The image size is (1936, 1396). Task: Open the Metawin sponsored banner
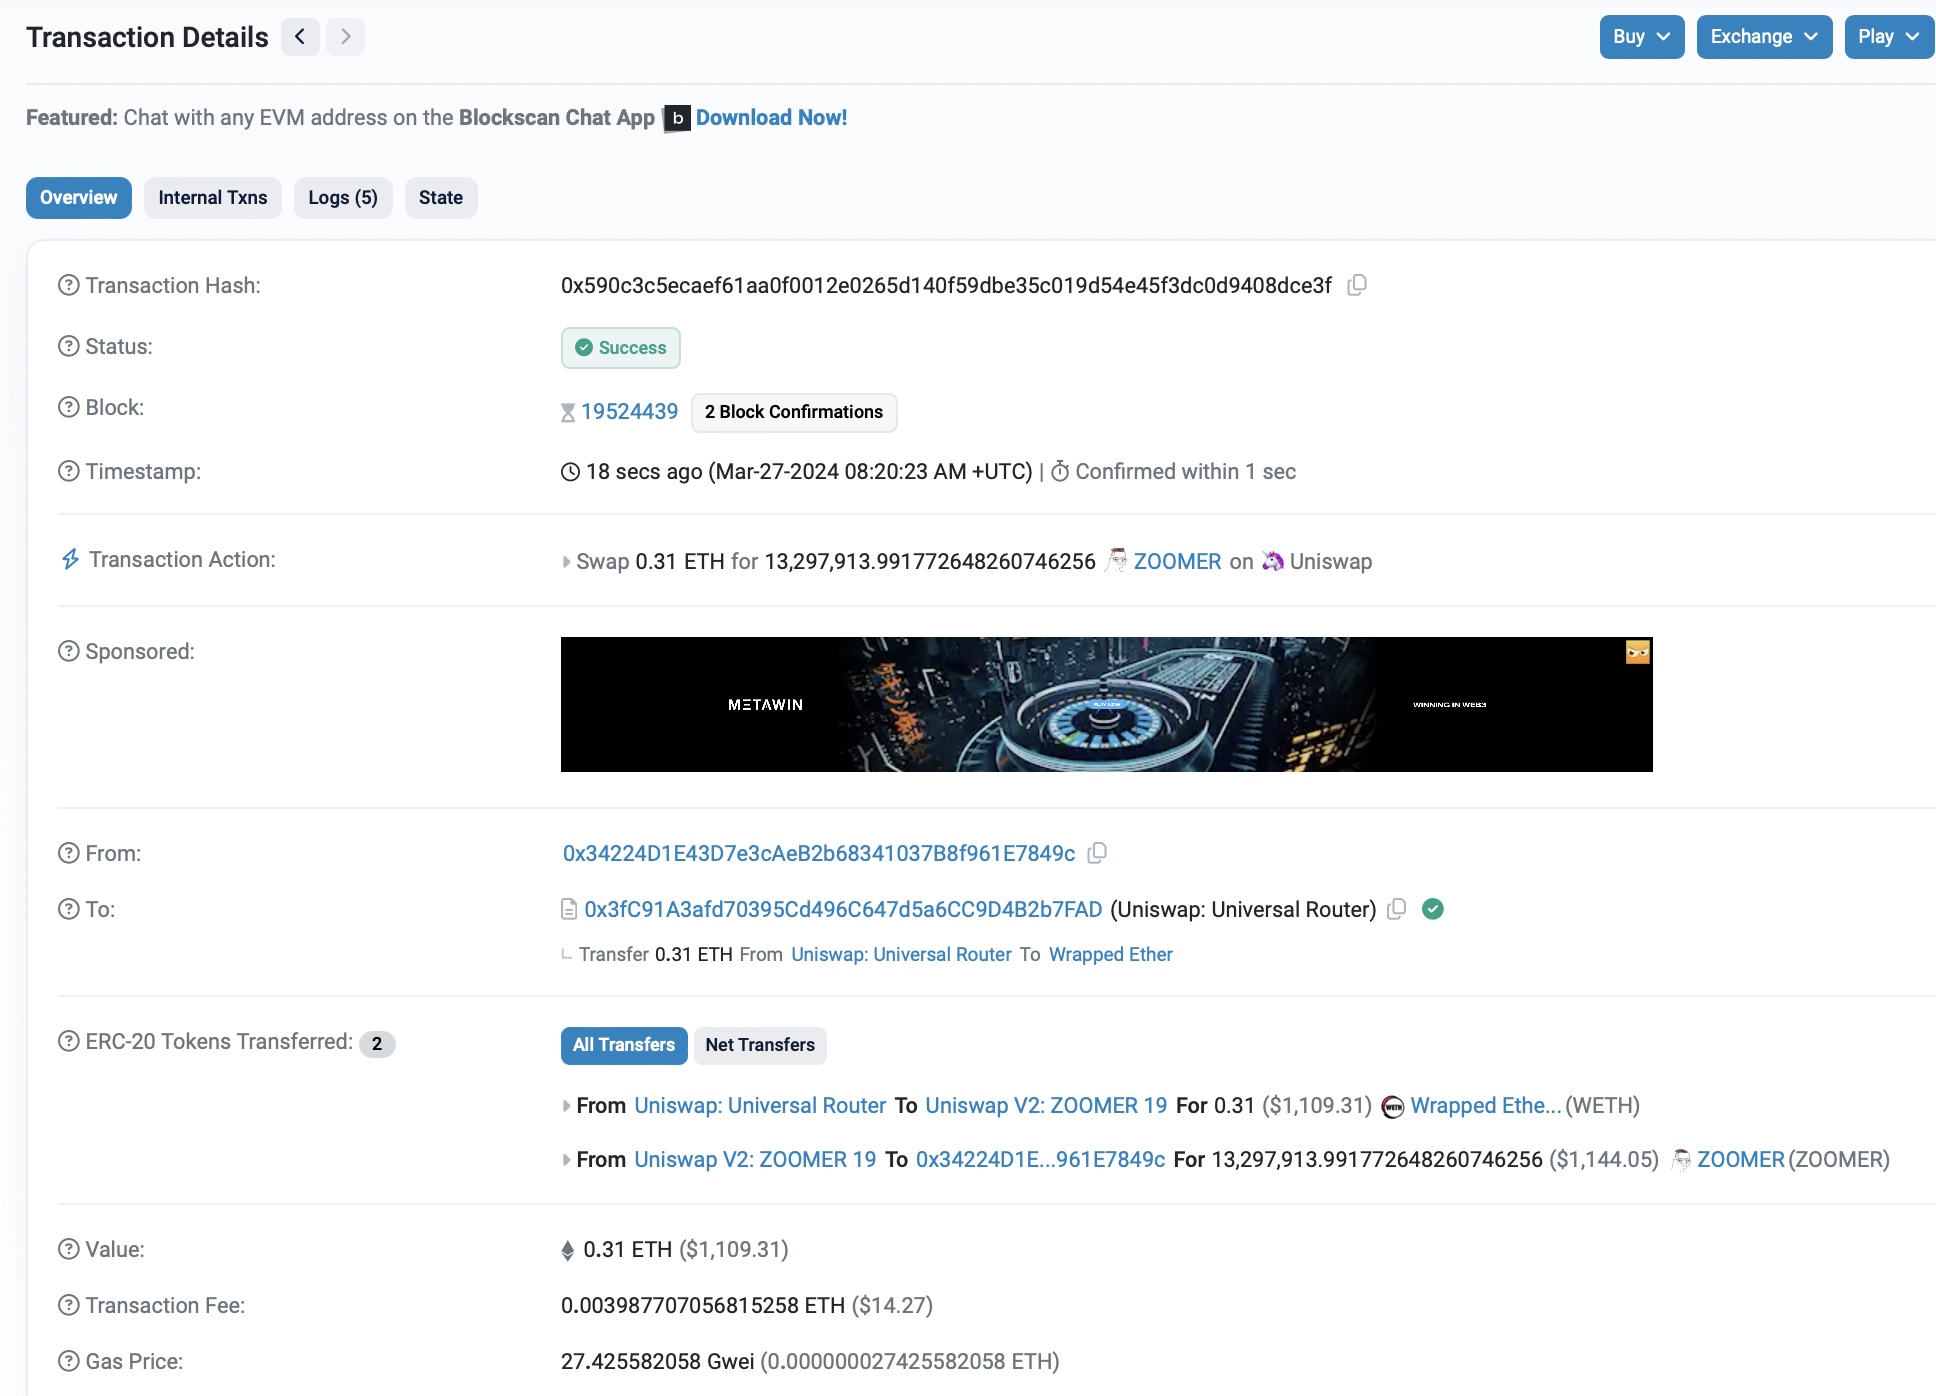(x=1106, y=704)
